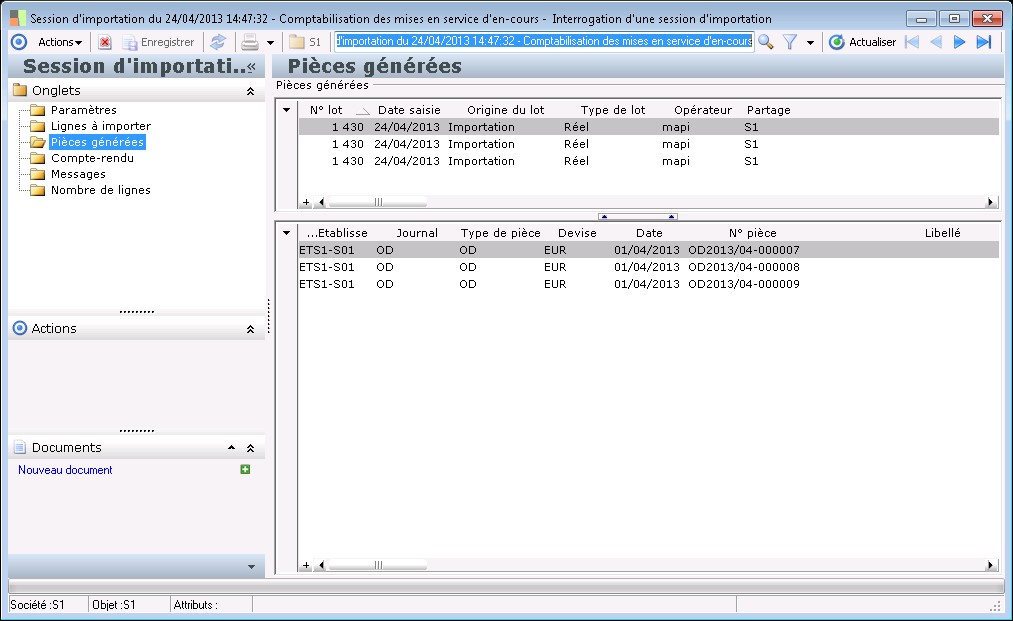The width and height of the screenshot is (1013, 621).
Task: Click the red delete icon in toolbar
Action: pyautogui.click(x=105, y=42)
